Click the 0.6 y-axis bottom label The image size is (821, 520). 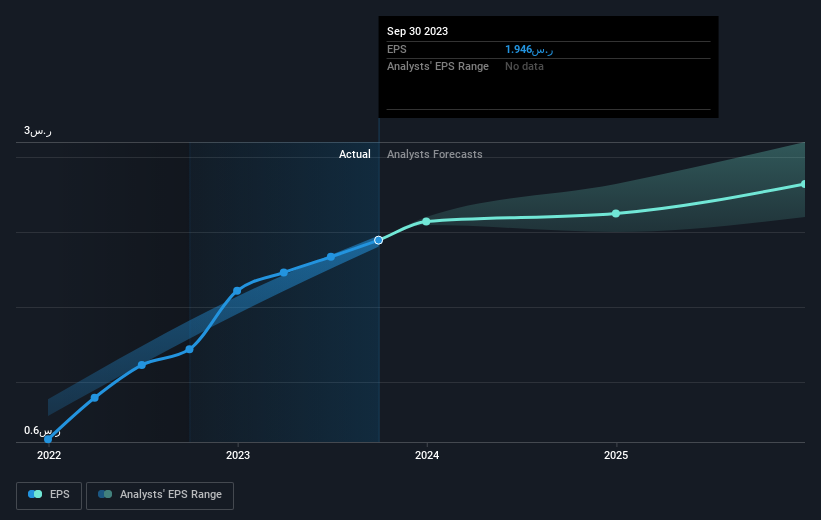coord(42,430)
